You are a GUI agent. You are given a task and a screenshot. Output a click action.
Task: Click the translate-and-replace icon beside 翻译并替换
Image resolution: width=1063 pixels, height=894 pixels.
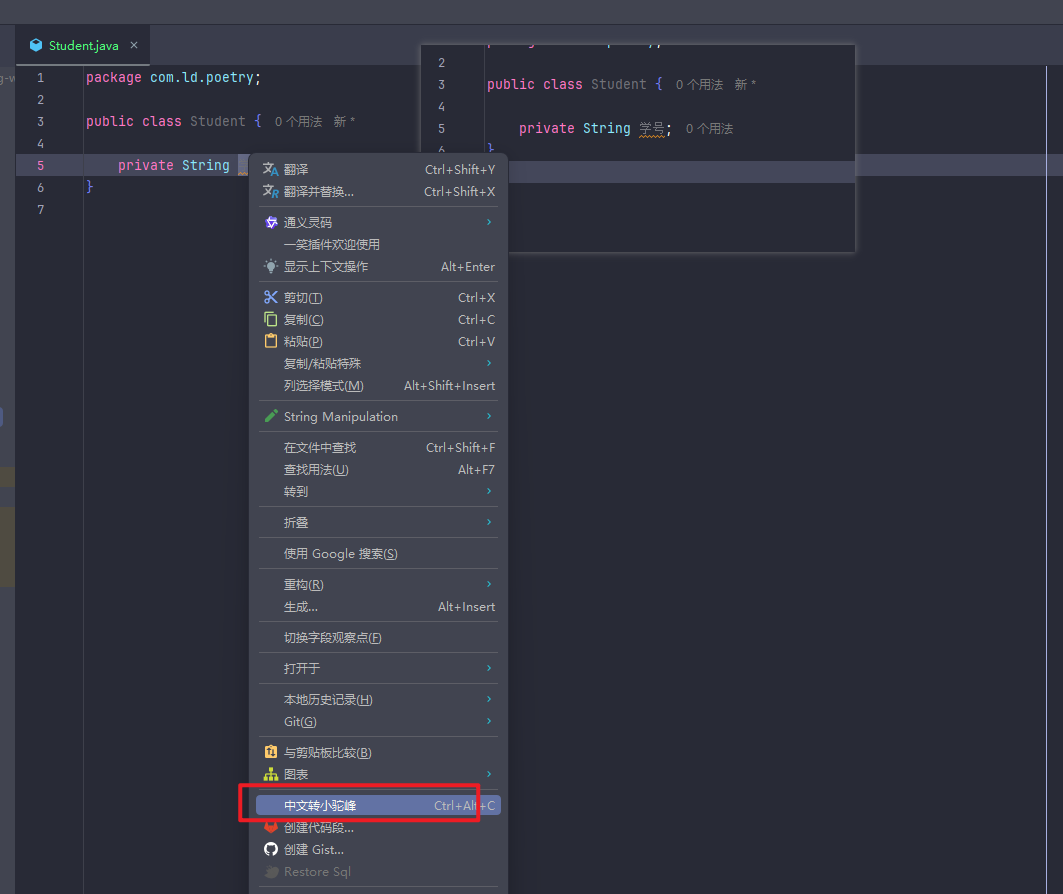click(x=270, y=192)
